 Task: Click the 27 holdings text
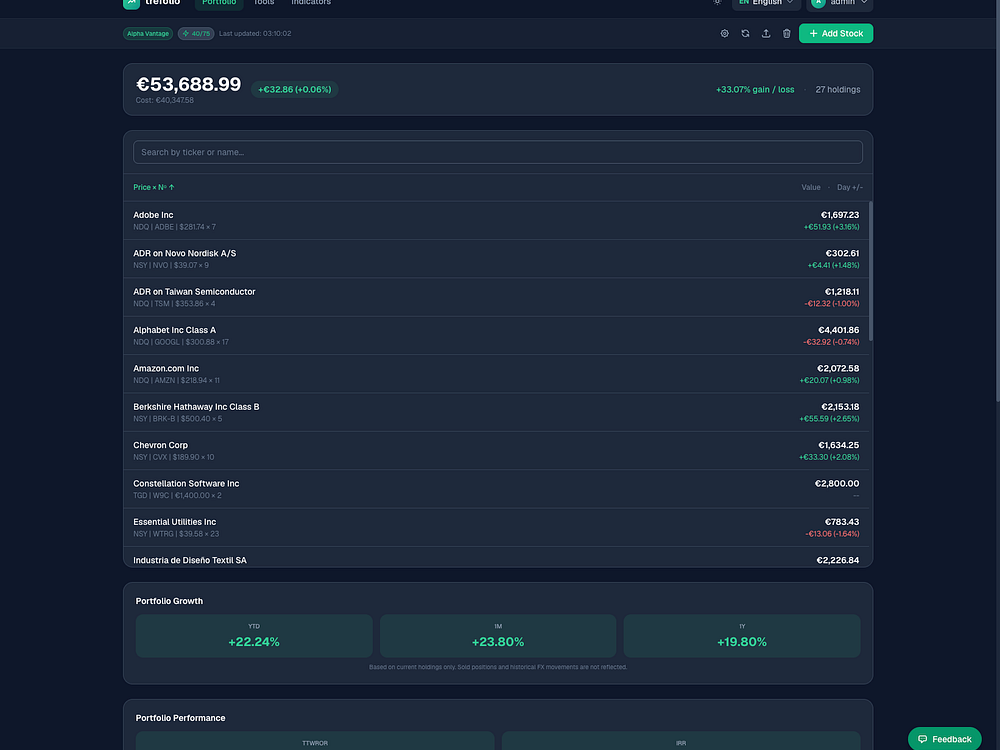[837, 89]
